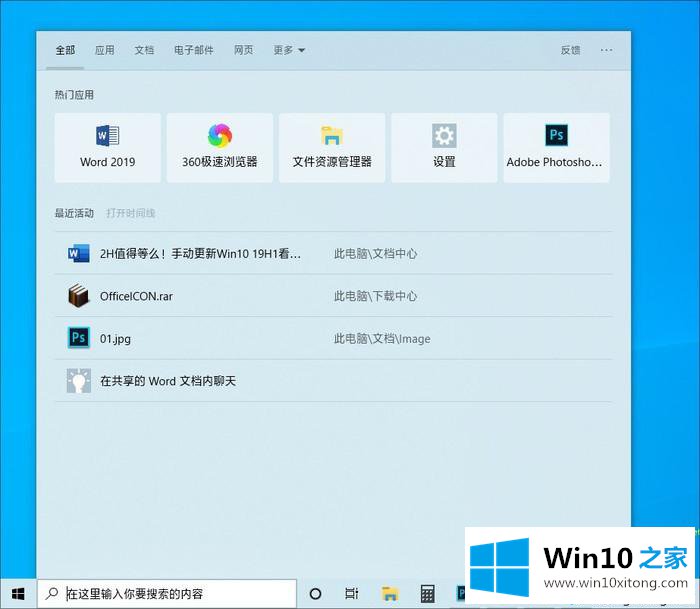Click the path 此电脑\下载中心

coord(375,296)
